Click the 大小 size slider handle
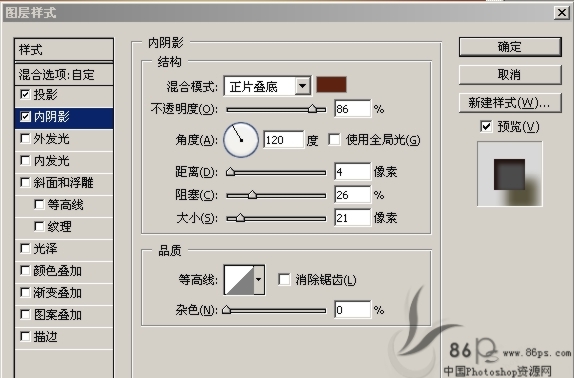 240,218
